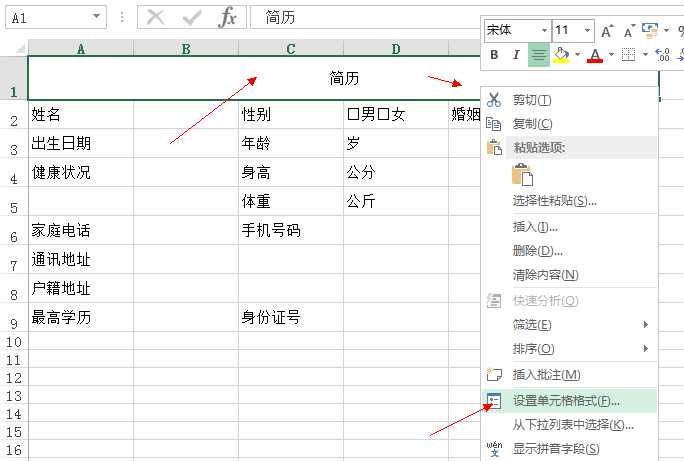Open the font size 11 dropdown

(x=588, y=31)
